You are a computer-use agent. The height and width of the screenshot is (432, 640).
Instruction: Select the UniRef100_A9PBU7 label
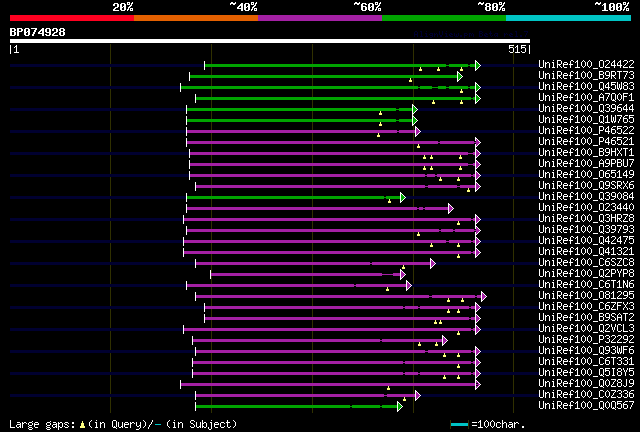coord(586,164)
